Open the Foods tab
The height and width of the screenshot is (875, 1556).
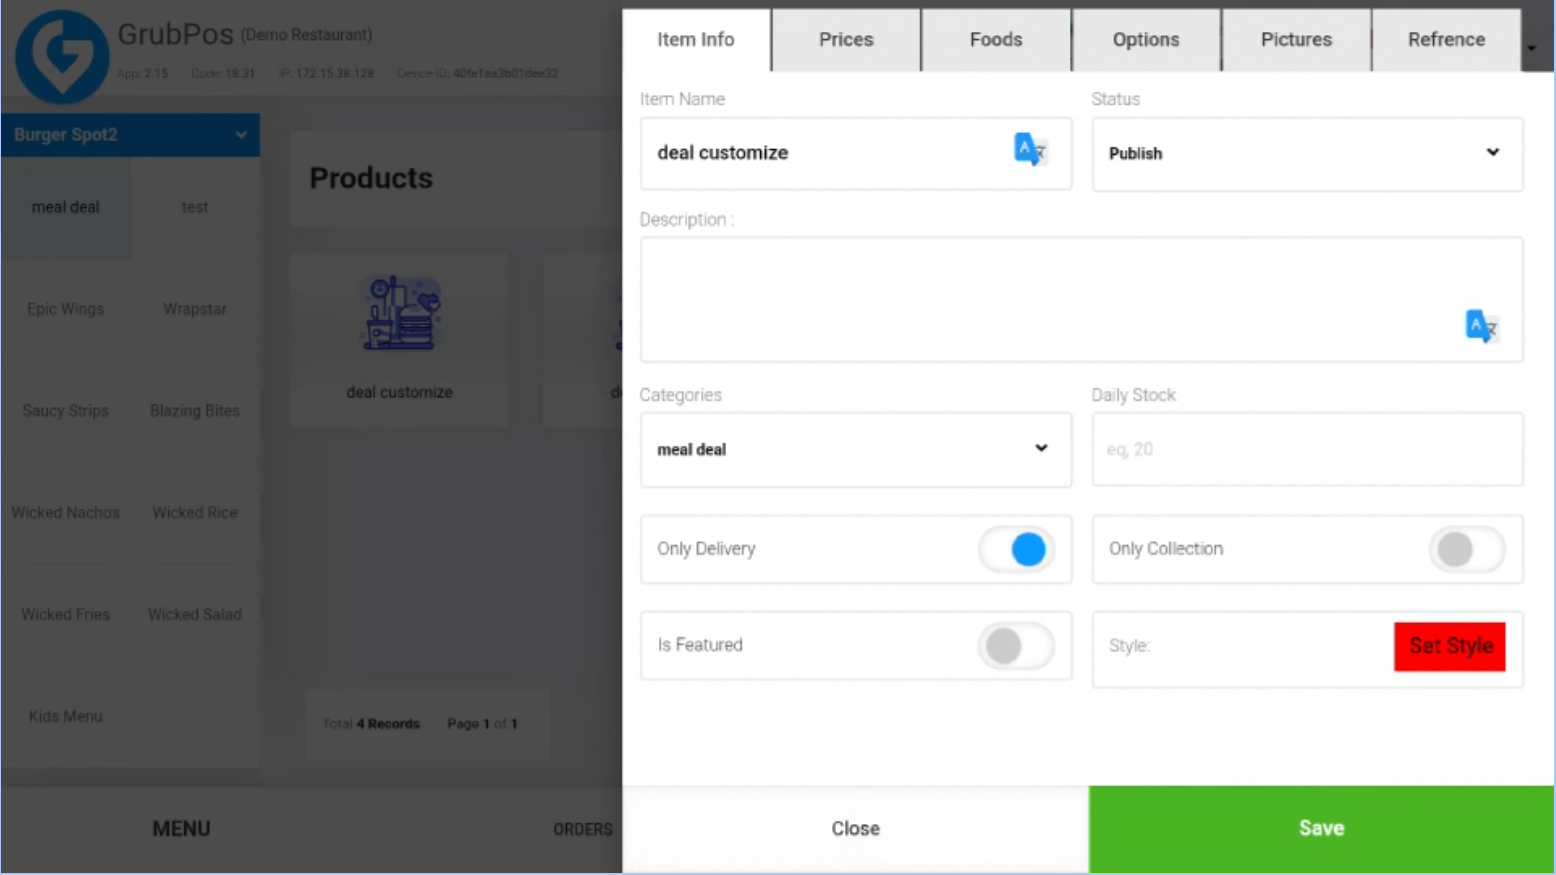tap(996, 40)
